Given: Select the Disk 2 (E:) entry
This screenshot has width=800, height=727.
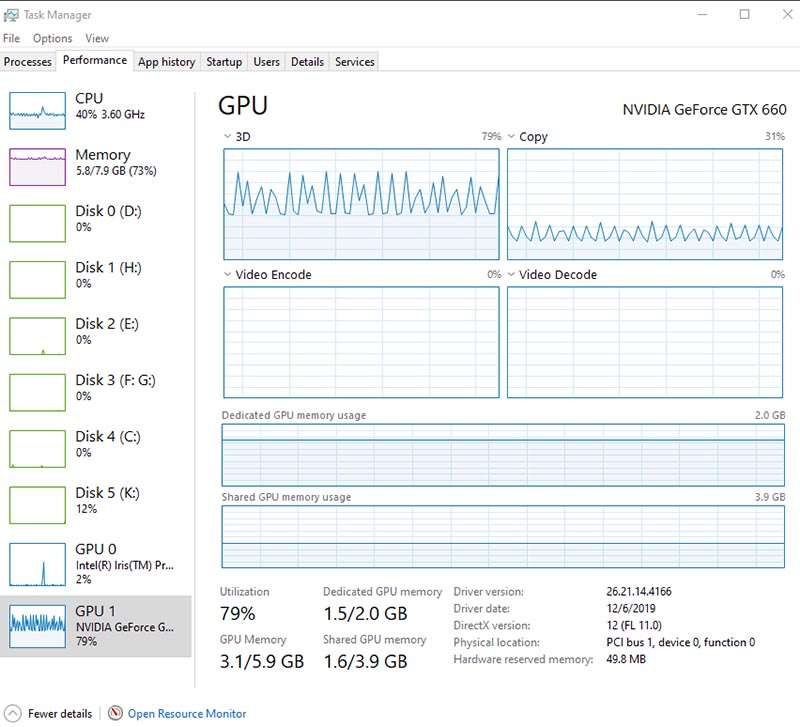Looking at the screenshot, I should (96, 336).
